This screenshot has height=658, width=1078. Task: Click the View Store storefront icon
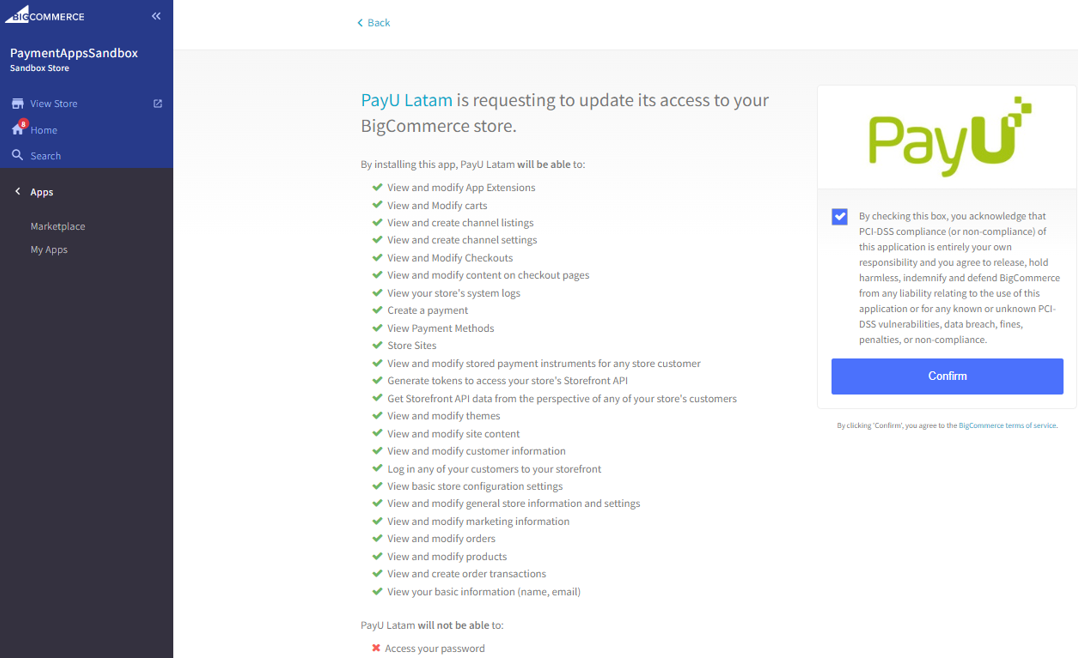pyautogui.click(x=18, y=103)
